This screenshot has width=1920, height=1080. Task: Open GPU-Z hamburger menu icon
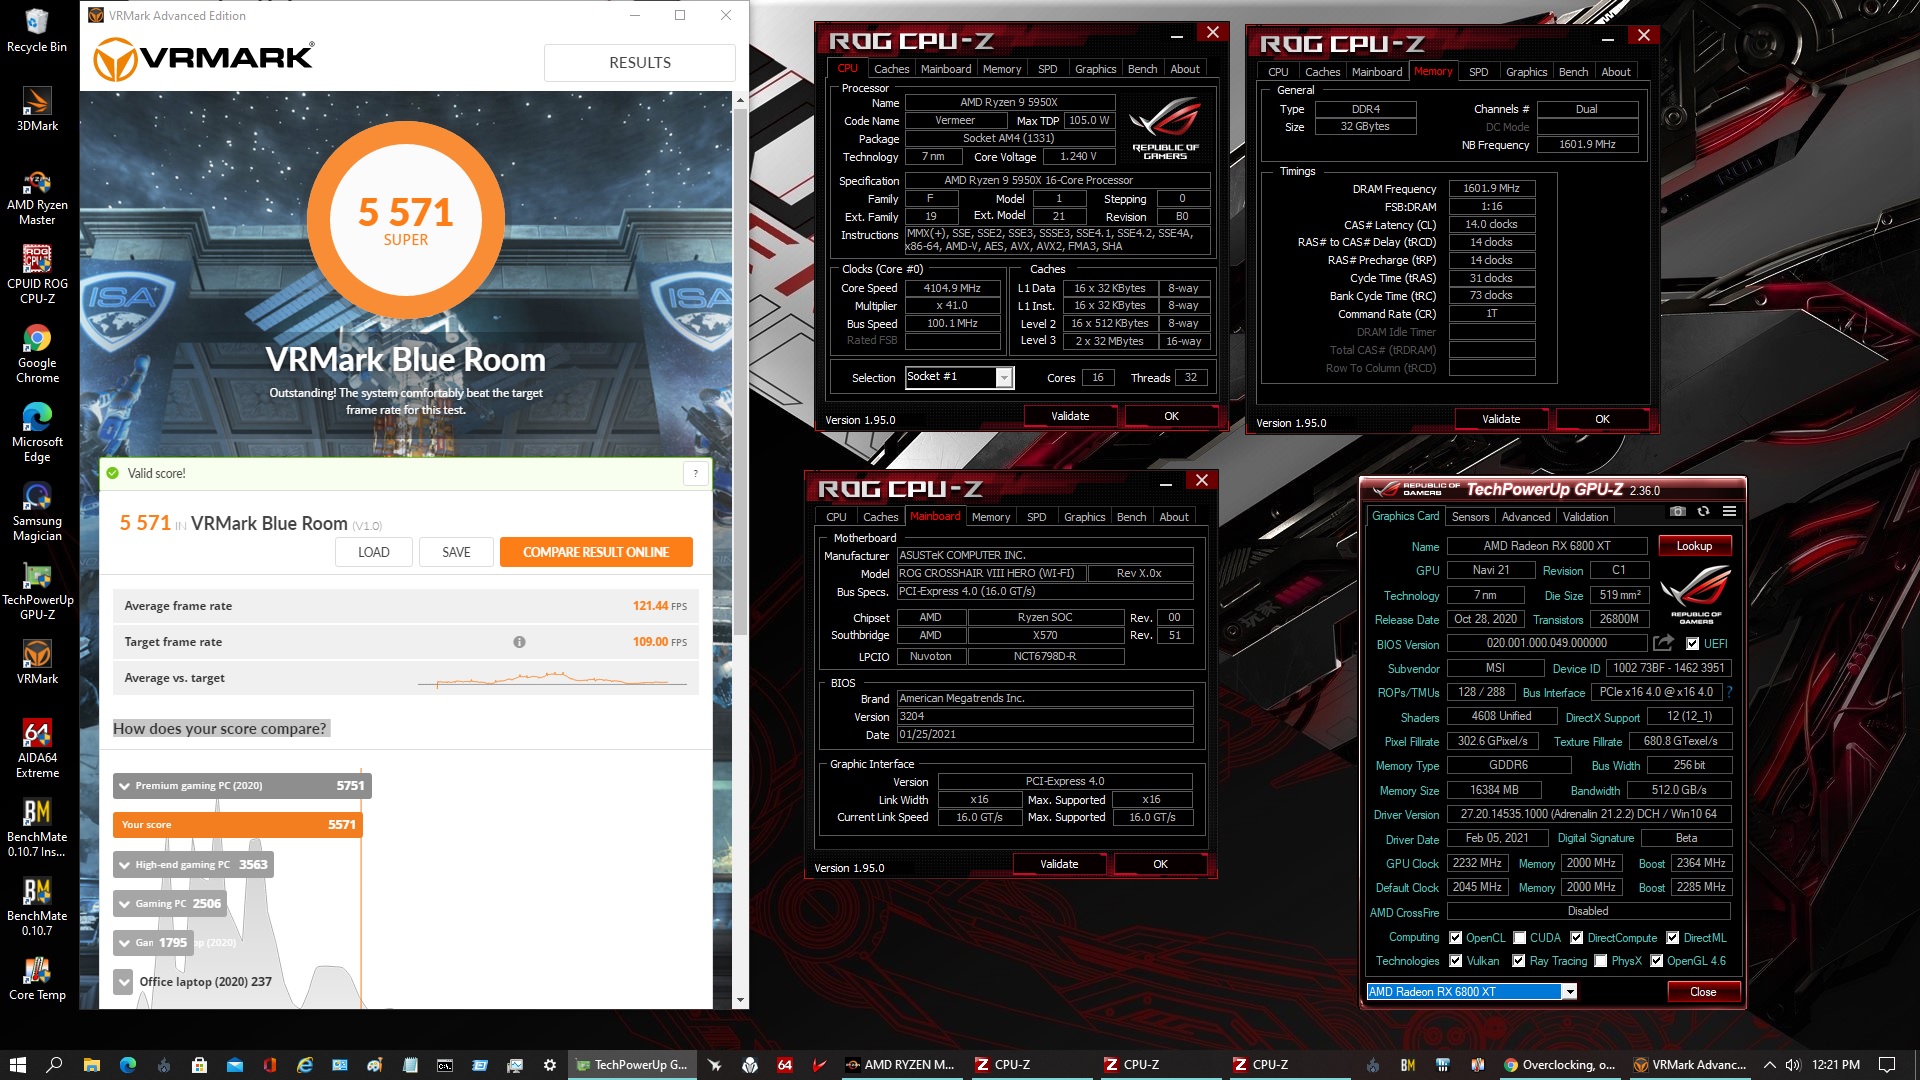pos(1729,511)
